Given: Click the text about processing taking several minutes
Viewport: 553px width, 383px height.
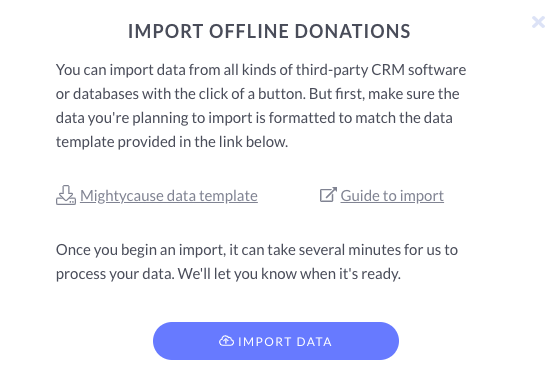Looking at the screenshot, I should [257, 262].
